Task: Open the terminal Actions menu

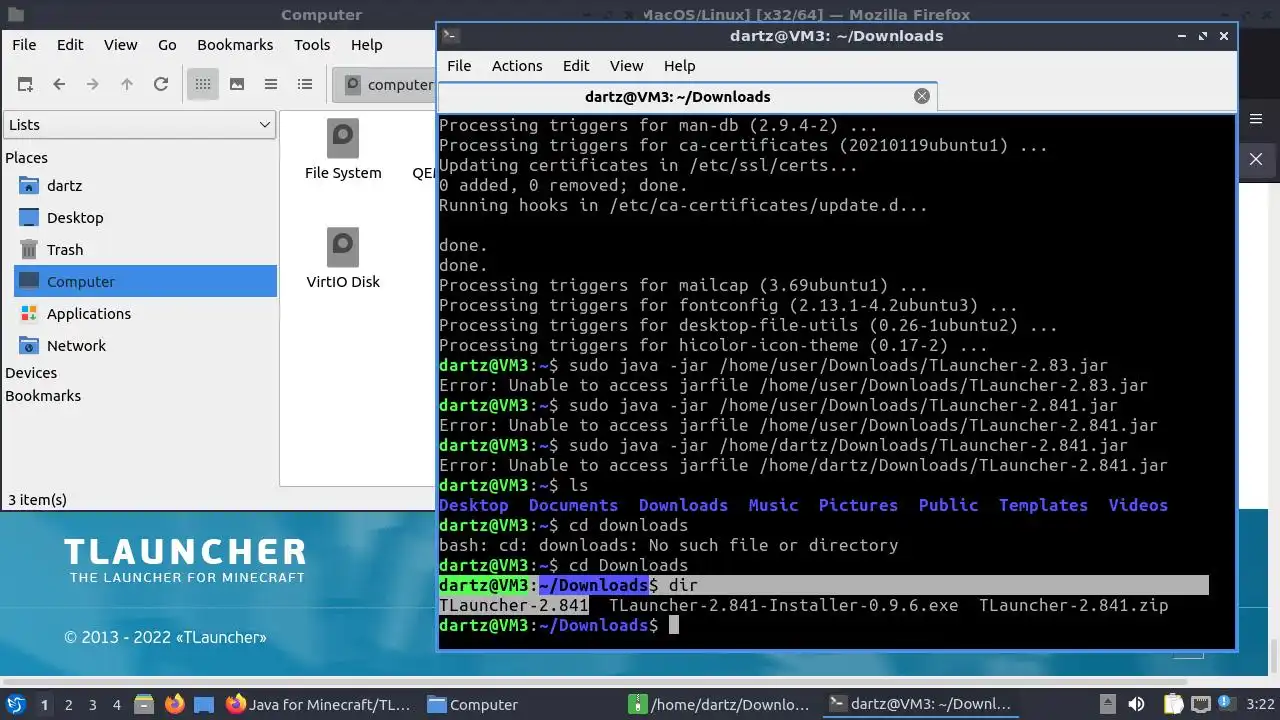Action: click(517, 66)
